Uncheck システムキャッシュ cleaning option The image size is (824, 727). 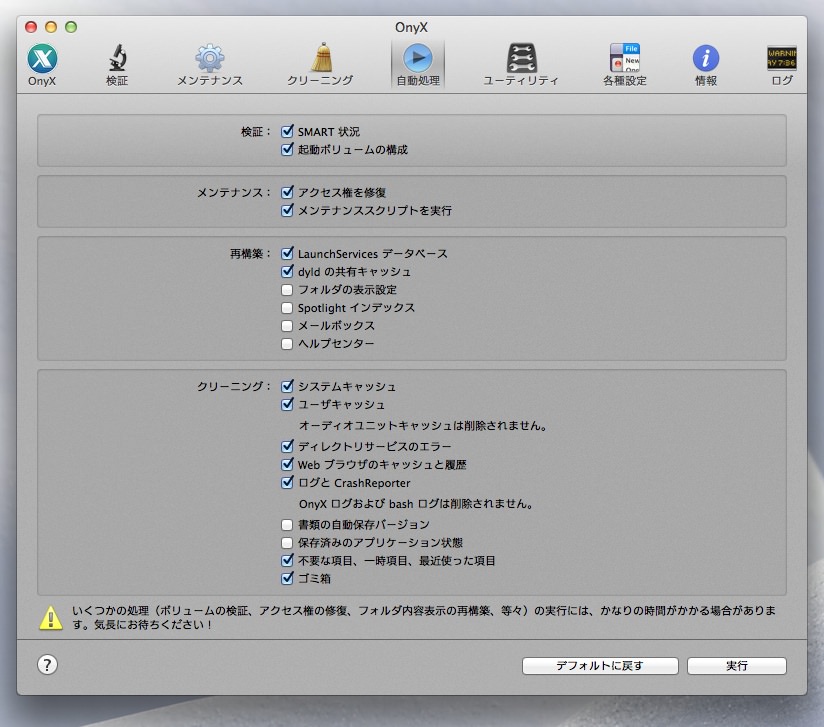point(287,386)
